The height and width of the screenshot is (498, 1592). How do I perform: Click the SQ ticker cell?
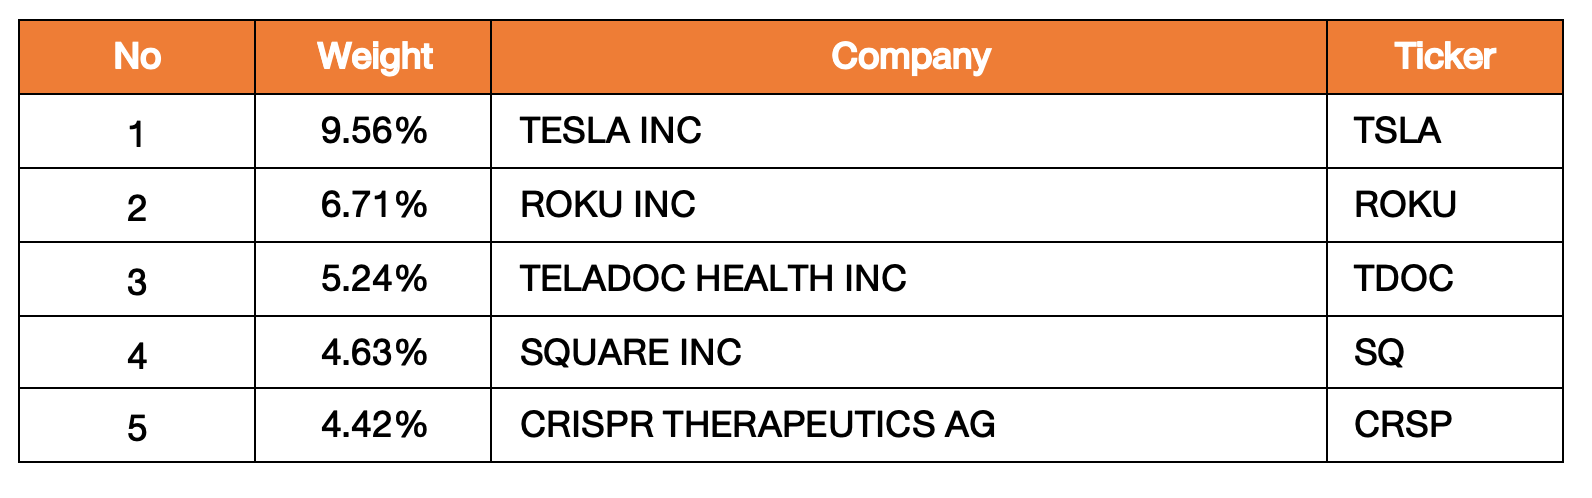click(x=1379, y=352)
